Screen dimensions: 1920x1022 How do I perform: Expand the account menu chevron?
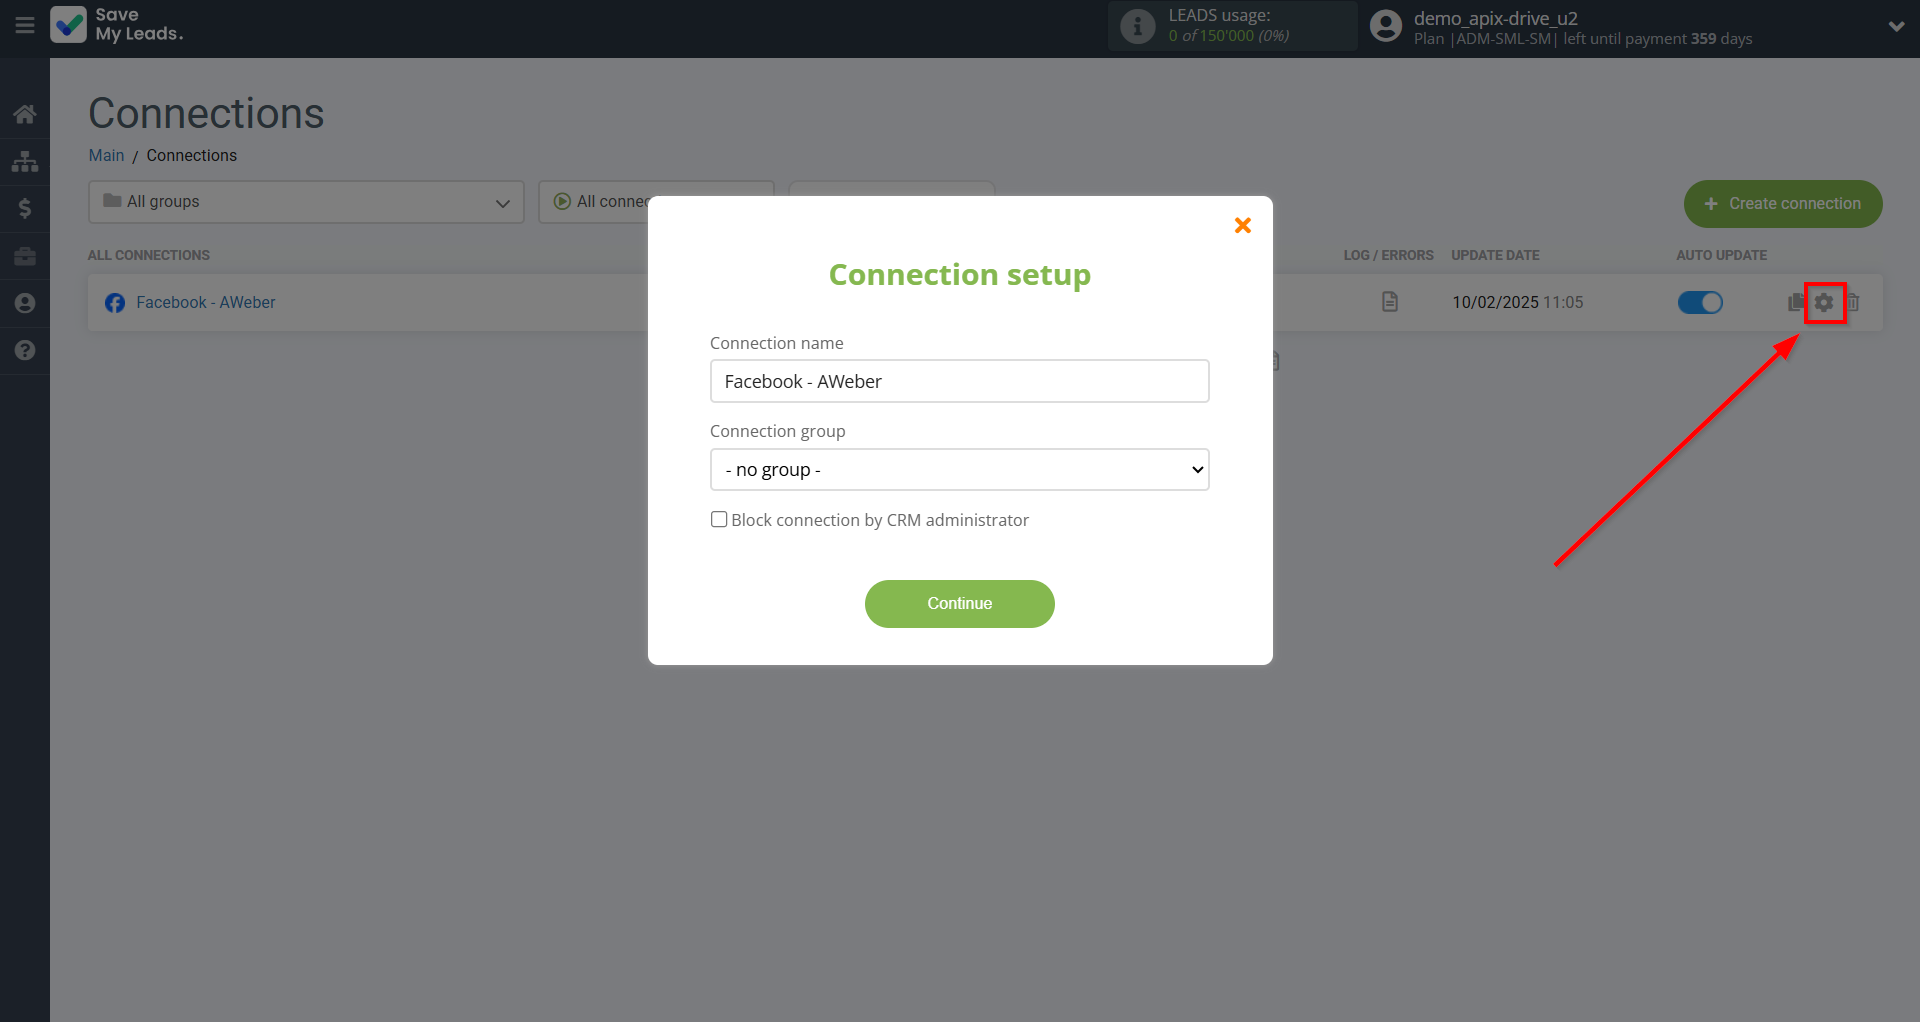tap(1896, 27)
